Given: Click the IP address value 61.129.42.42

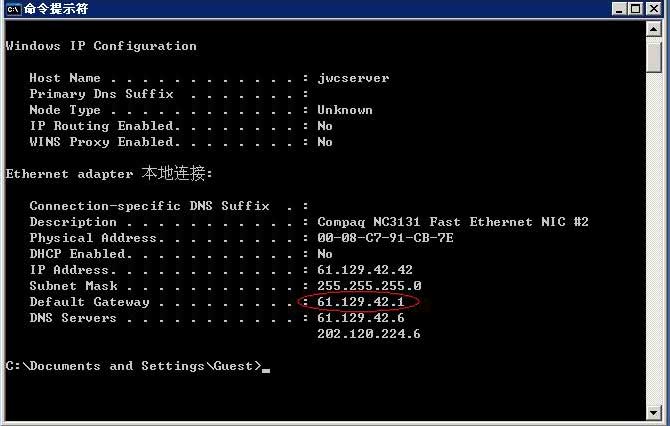Looking at the screenshot, I should pos(365,270).
